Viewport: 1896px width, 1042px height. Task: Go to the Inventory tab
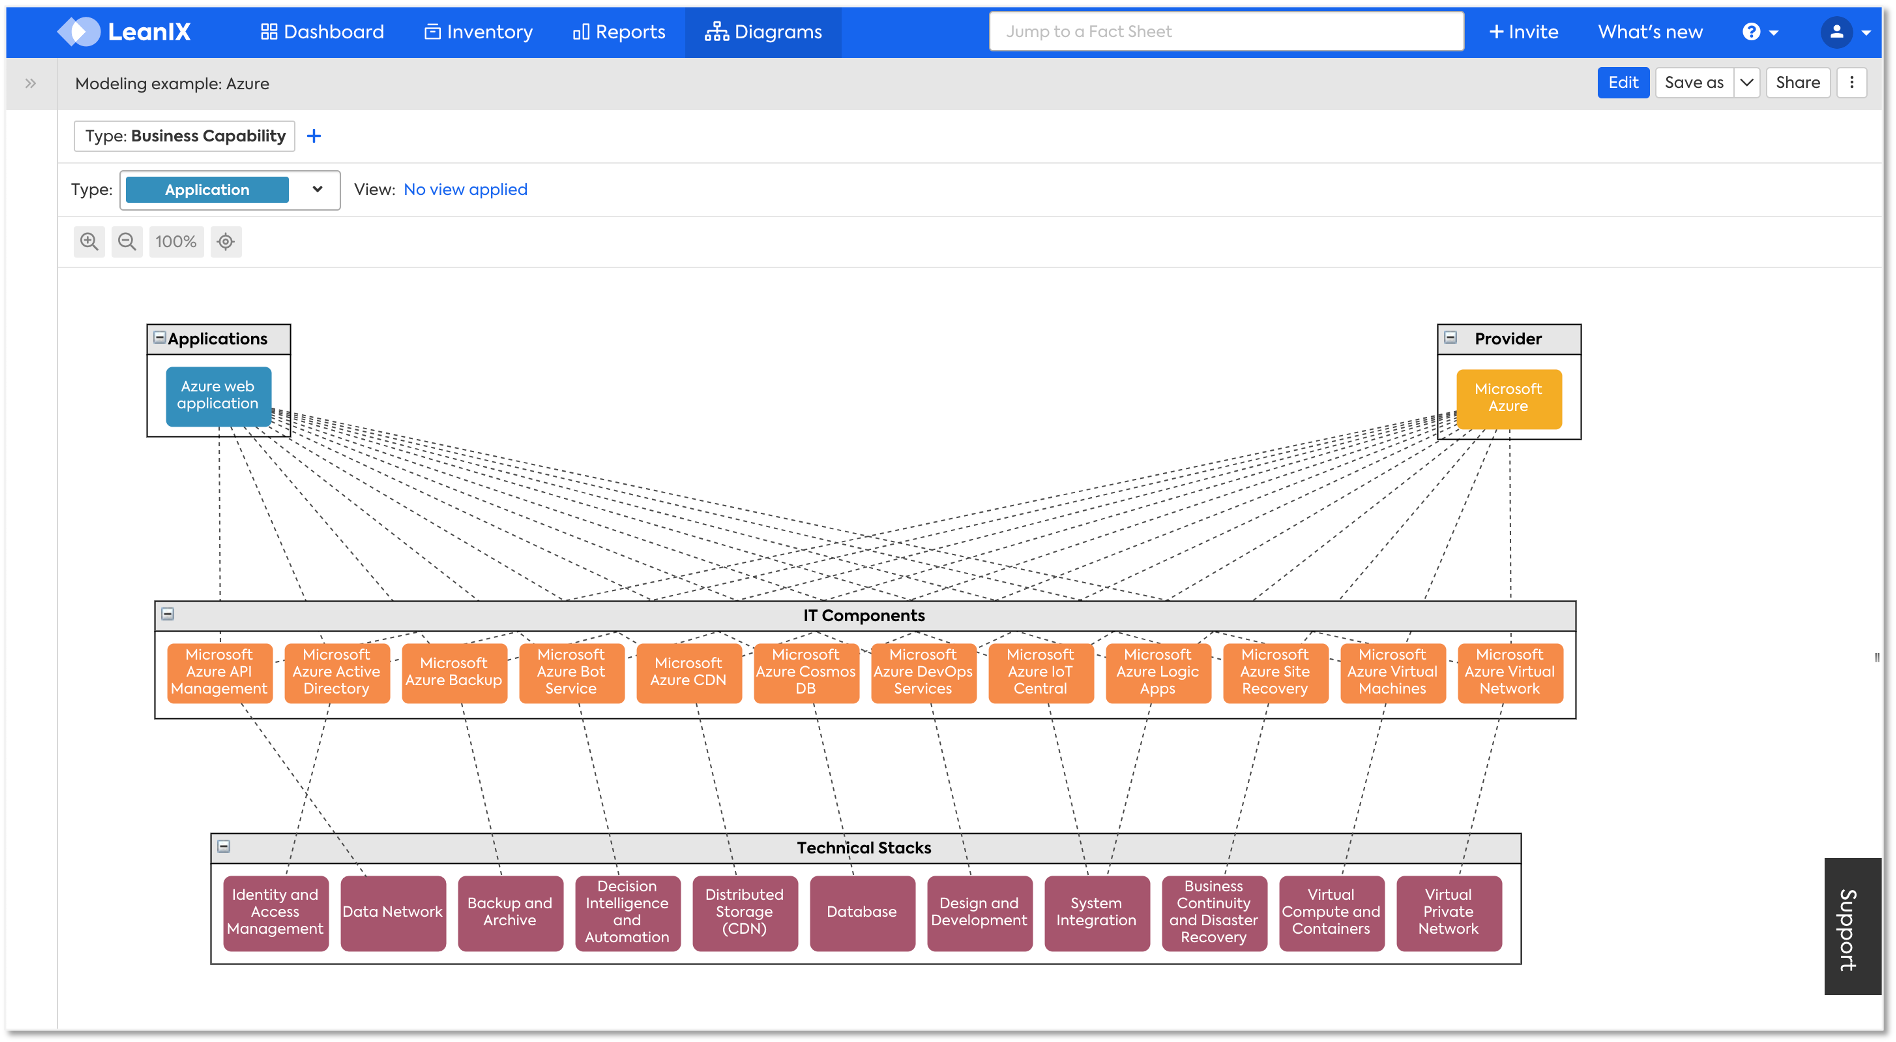pyautogui.click(x=479, y=32)
